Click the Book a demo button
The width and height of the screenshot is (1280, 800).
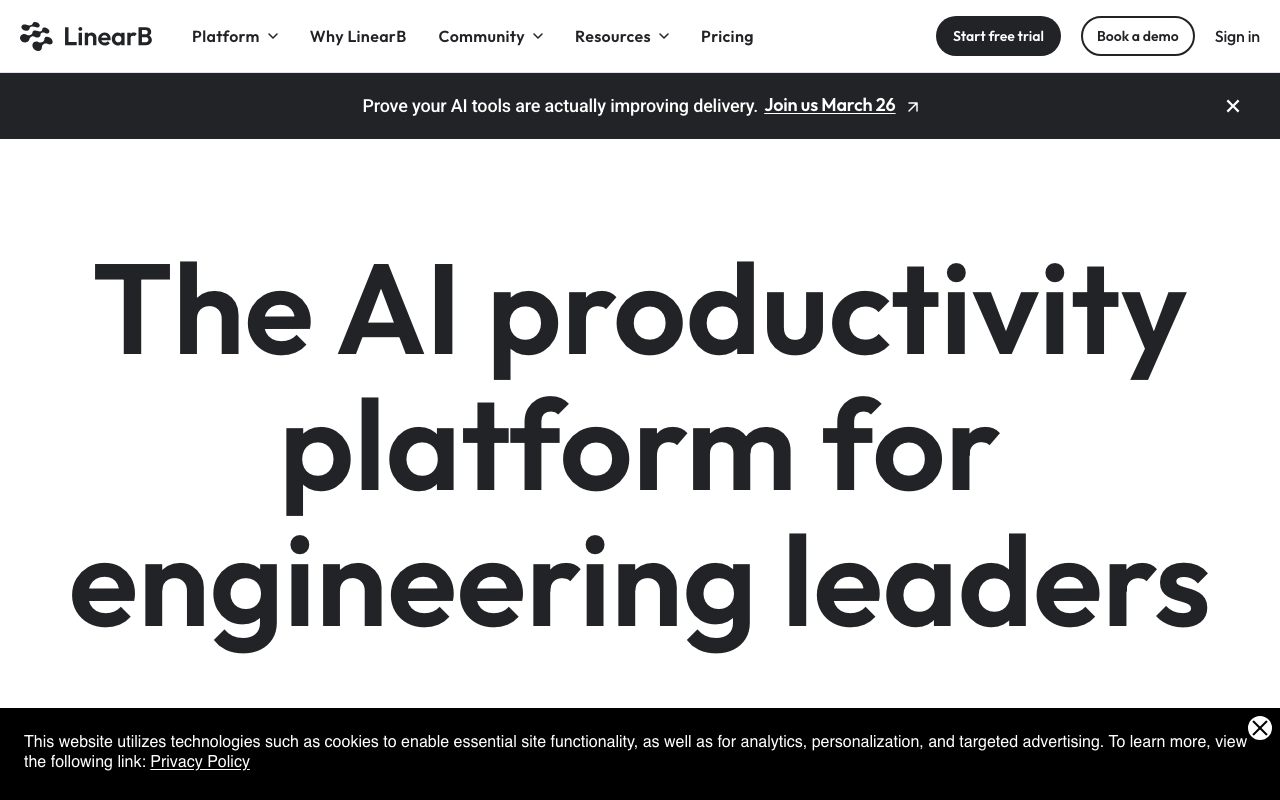coord(1137,36)
